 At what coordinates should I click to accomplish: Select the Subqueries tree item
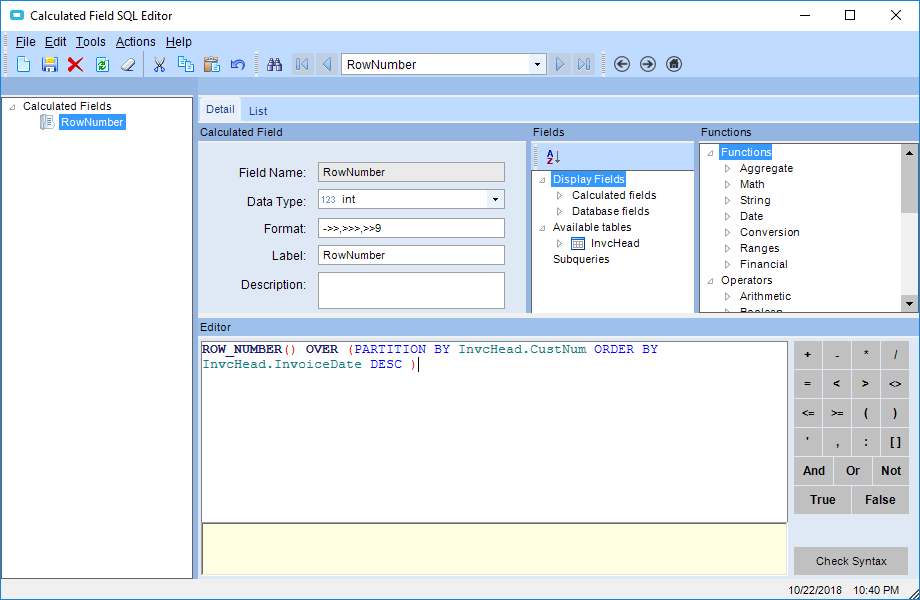pos(581,259)
